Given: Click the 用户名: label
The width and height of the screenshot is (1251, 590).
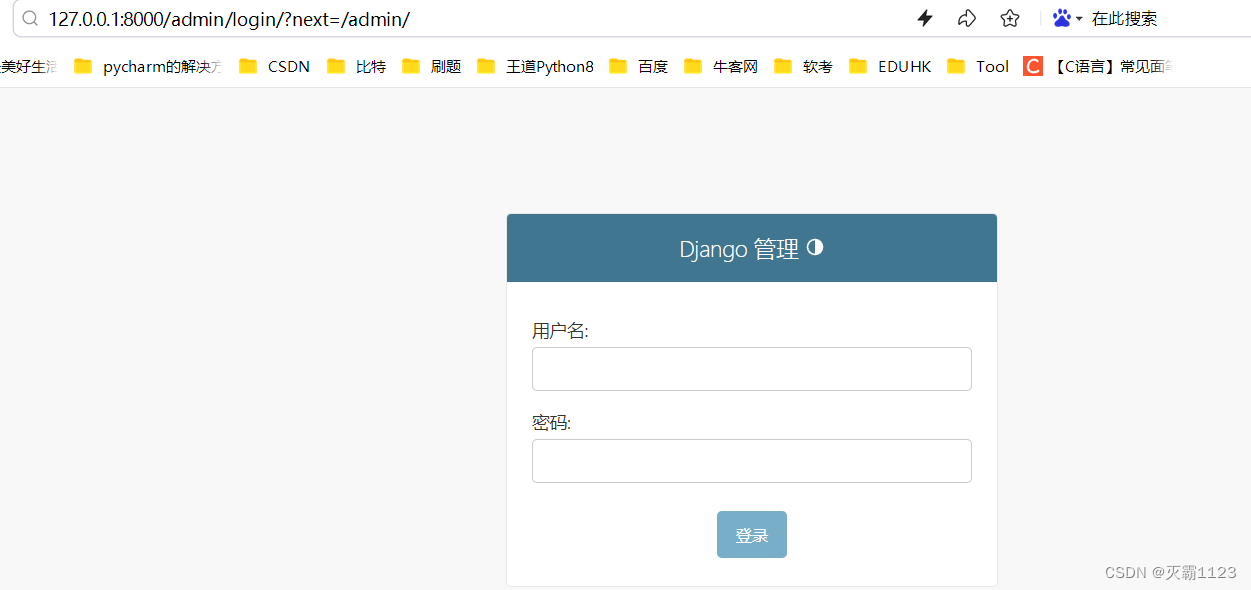Looking at the screenshot, I should pyautogui.click(x=560, y=331).
